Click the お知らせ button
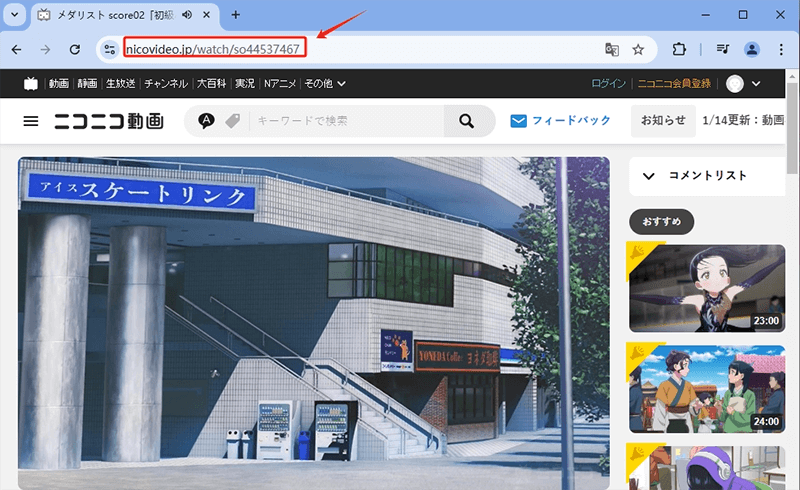The width and height of the screenshot is (800, 490). [662, 121]
